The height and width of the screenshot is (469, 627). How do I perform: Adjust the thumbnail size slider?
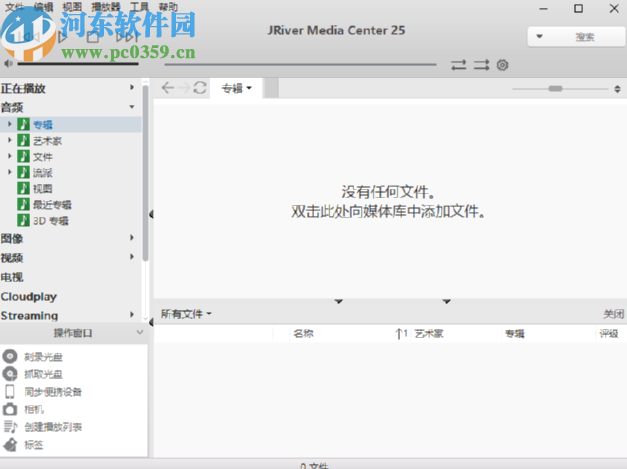click(555, 88)
